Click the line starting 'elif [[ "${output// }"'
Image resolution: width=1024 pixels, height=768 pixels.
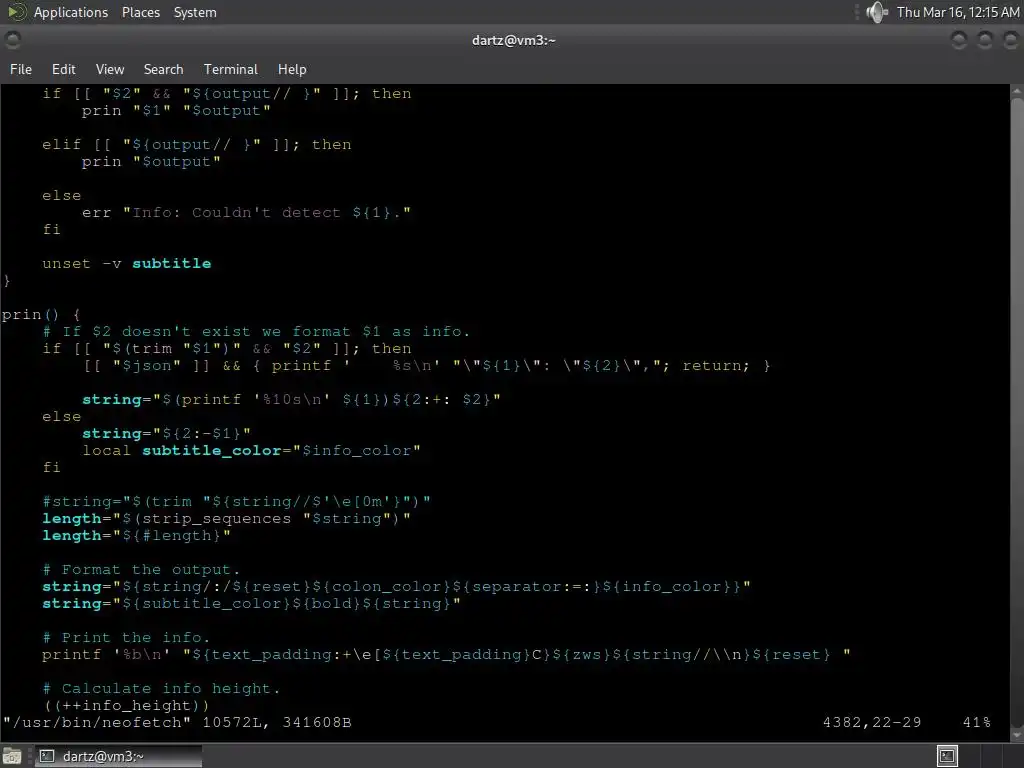click(197, 145)
